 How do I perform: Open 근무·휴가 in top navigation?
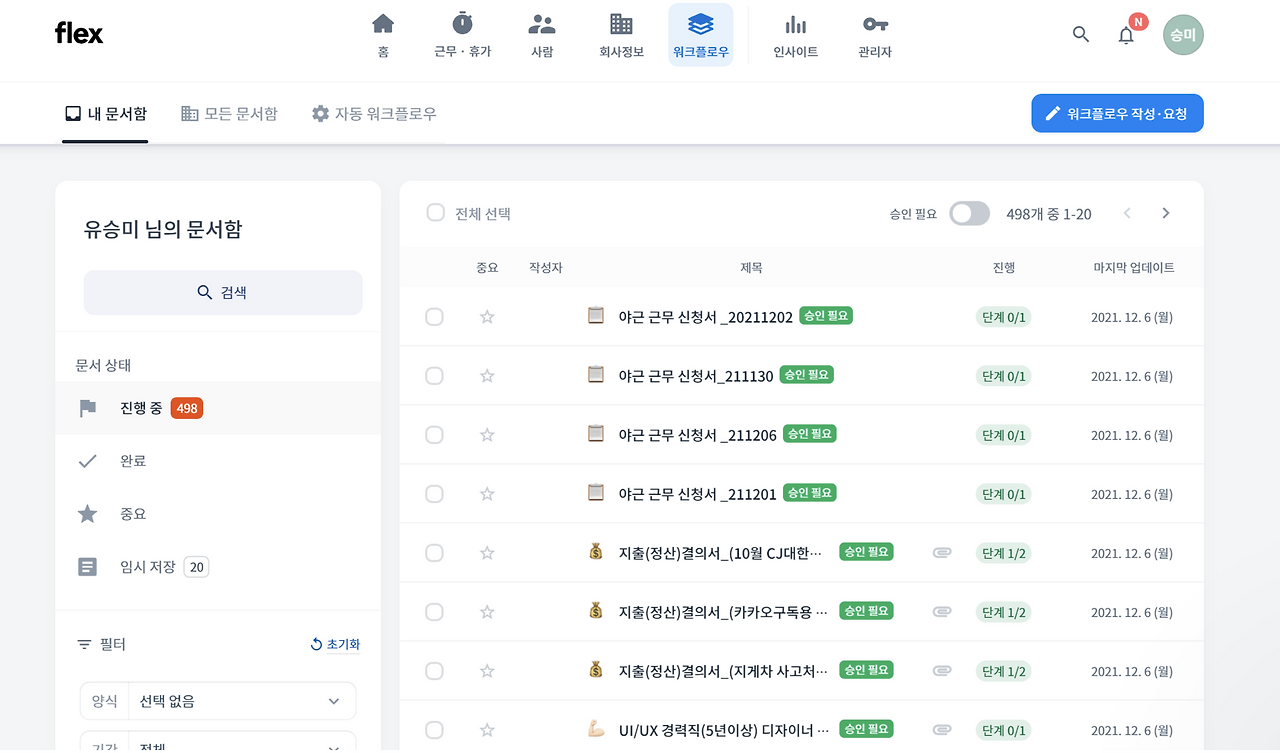463,35
